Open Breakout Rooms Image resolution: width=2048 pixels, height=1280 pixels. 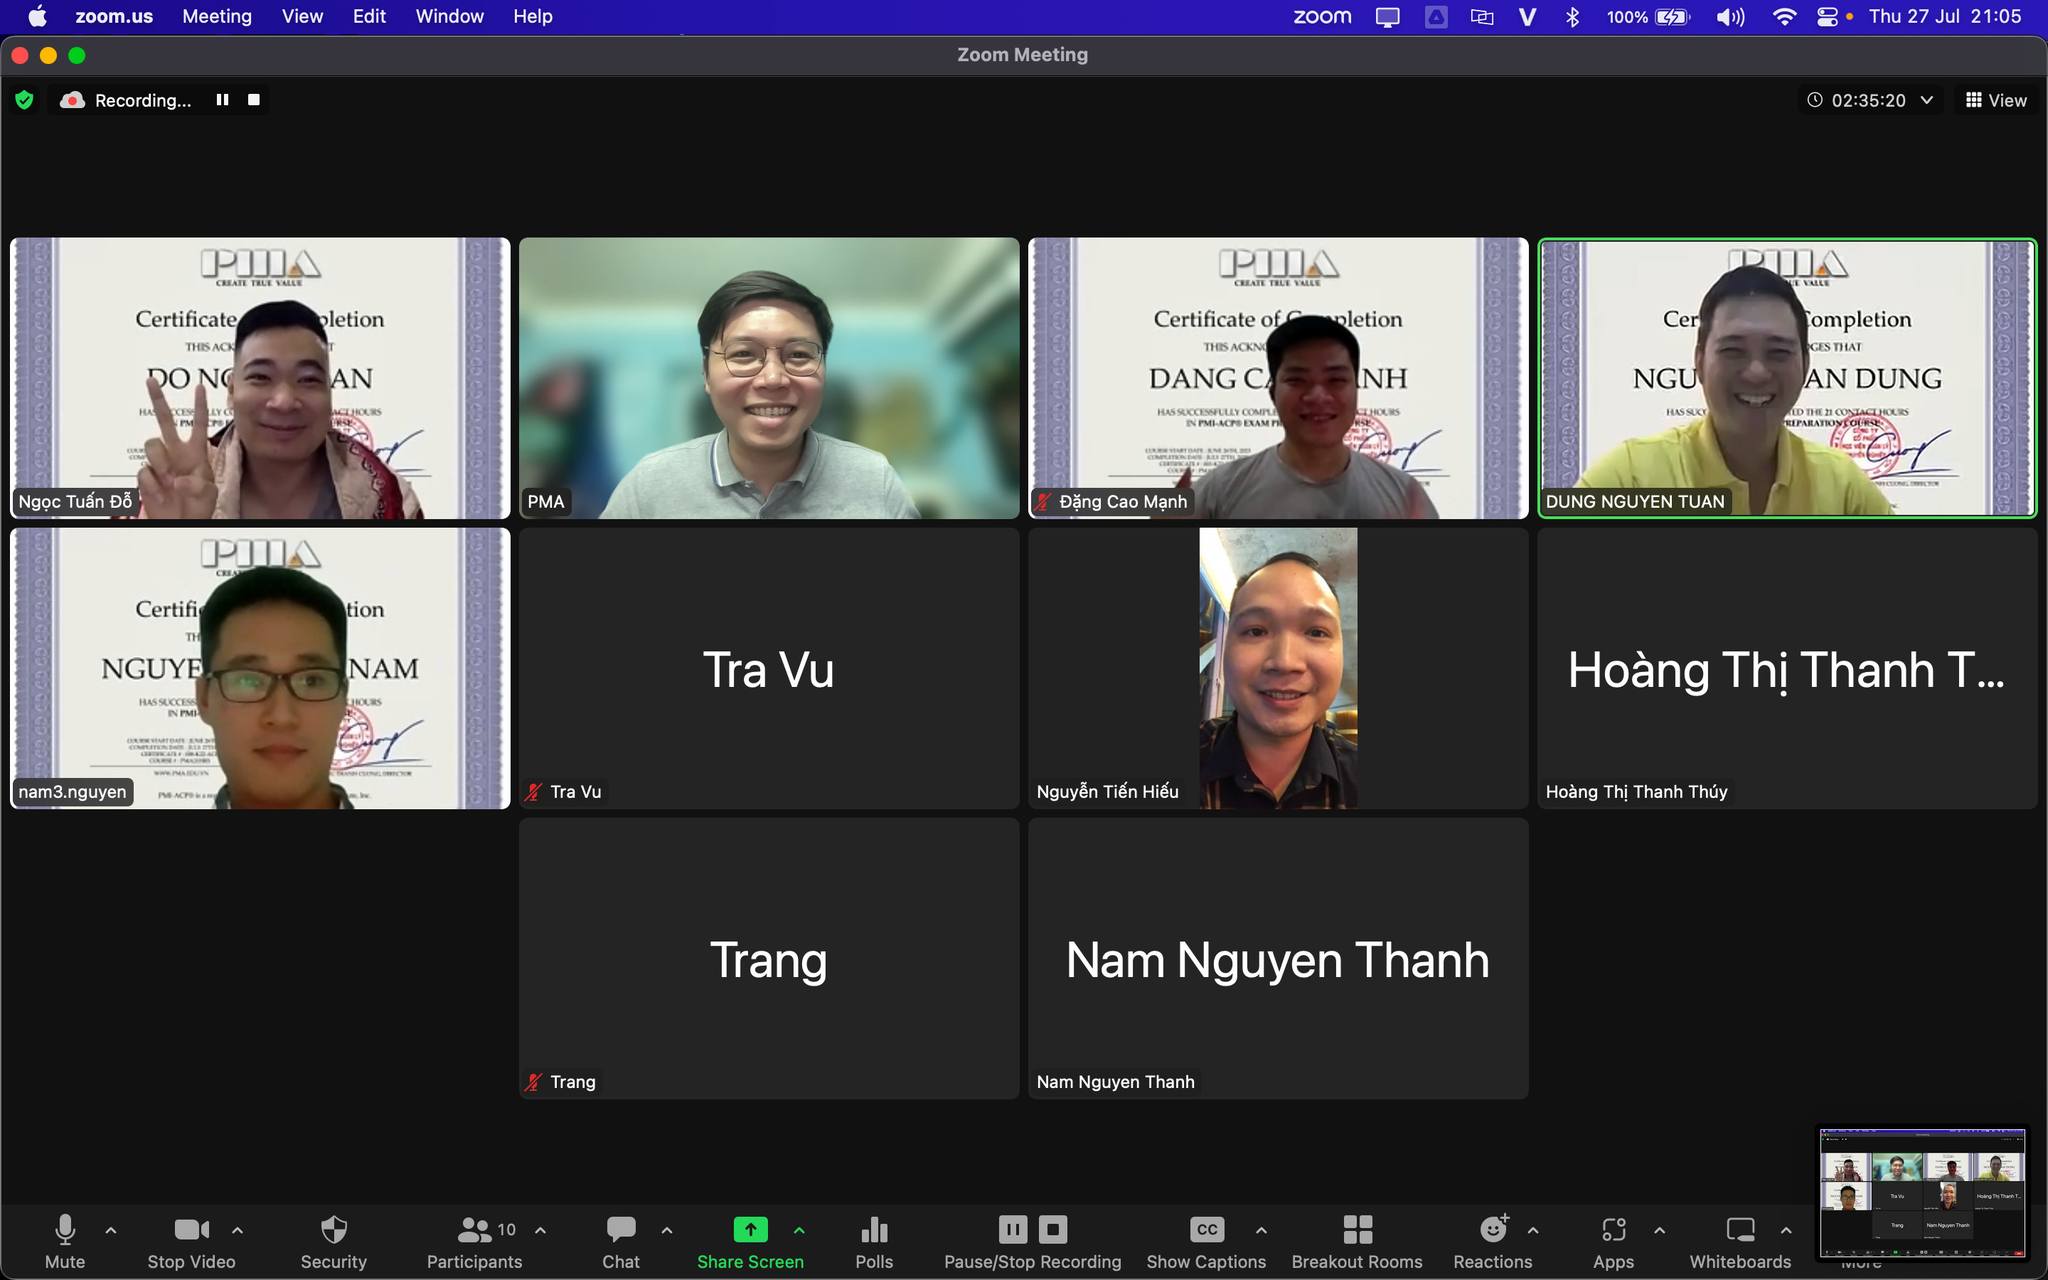(x=1357, y=1241)
